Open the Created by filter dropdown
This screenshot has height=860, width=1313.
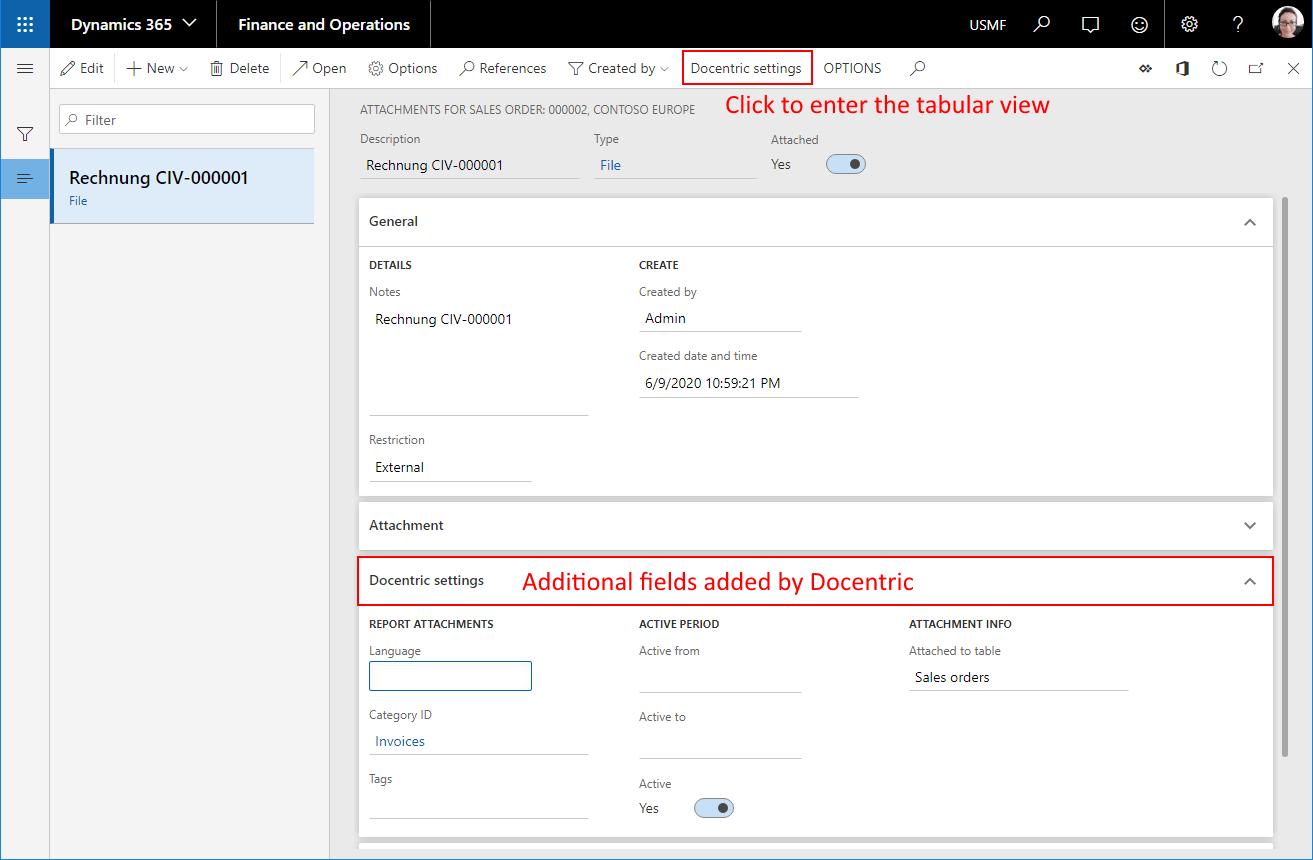618,68
